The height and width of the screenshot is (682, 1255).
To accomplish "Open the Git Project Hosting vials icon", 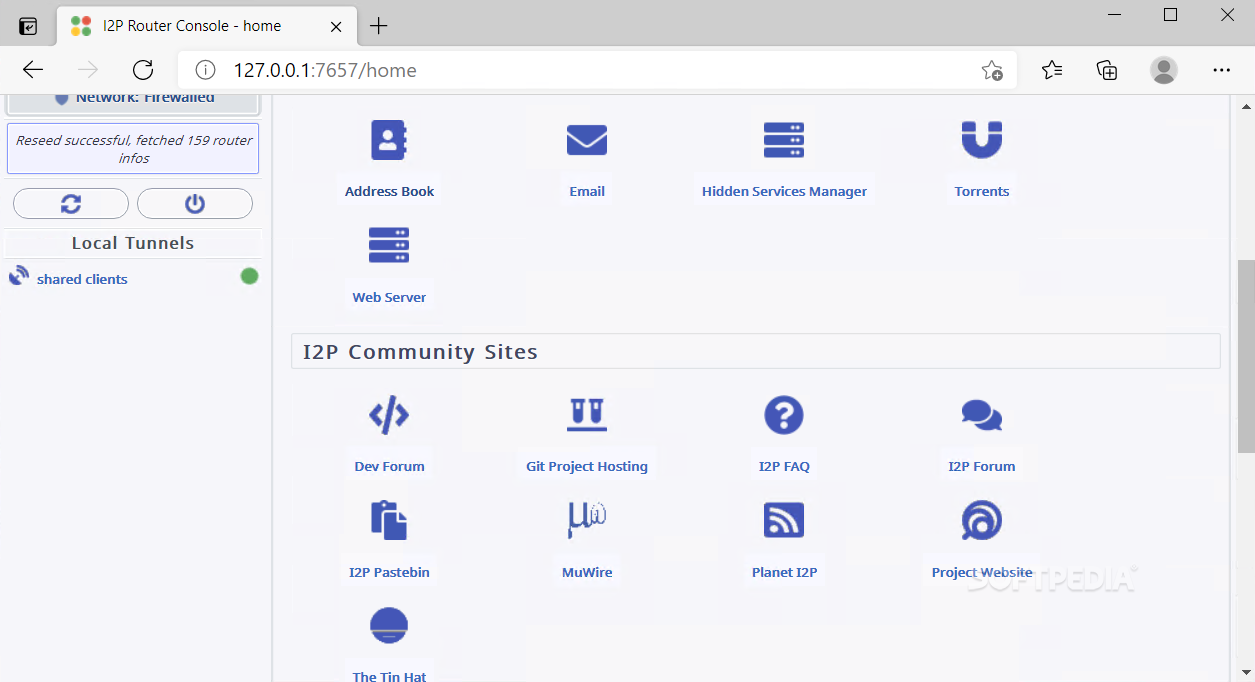I will (587, 414).
